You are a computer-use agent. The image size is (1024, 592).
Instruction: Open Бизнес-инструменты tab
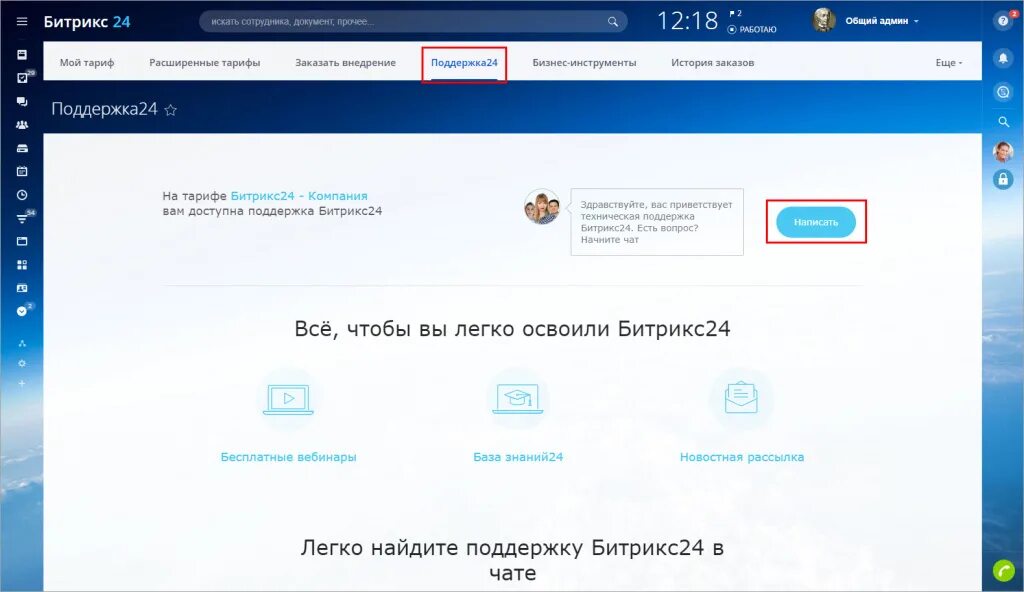(x=584, y=63)
